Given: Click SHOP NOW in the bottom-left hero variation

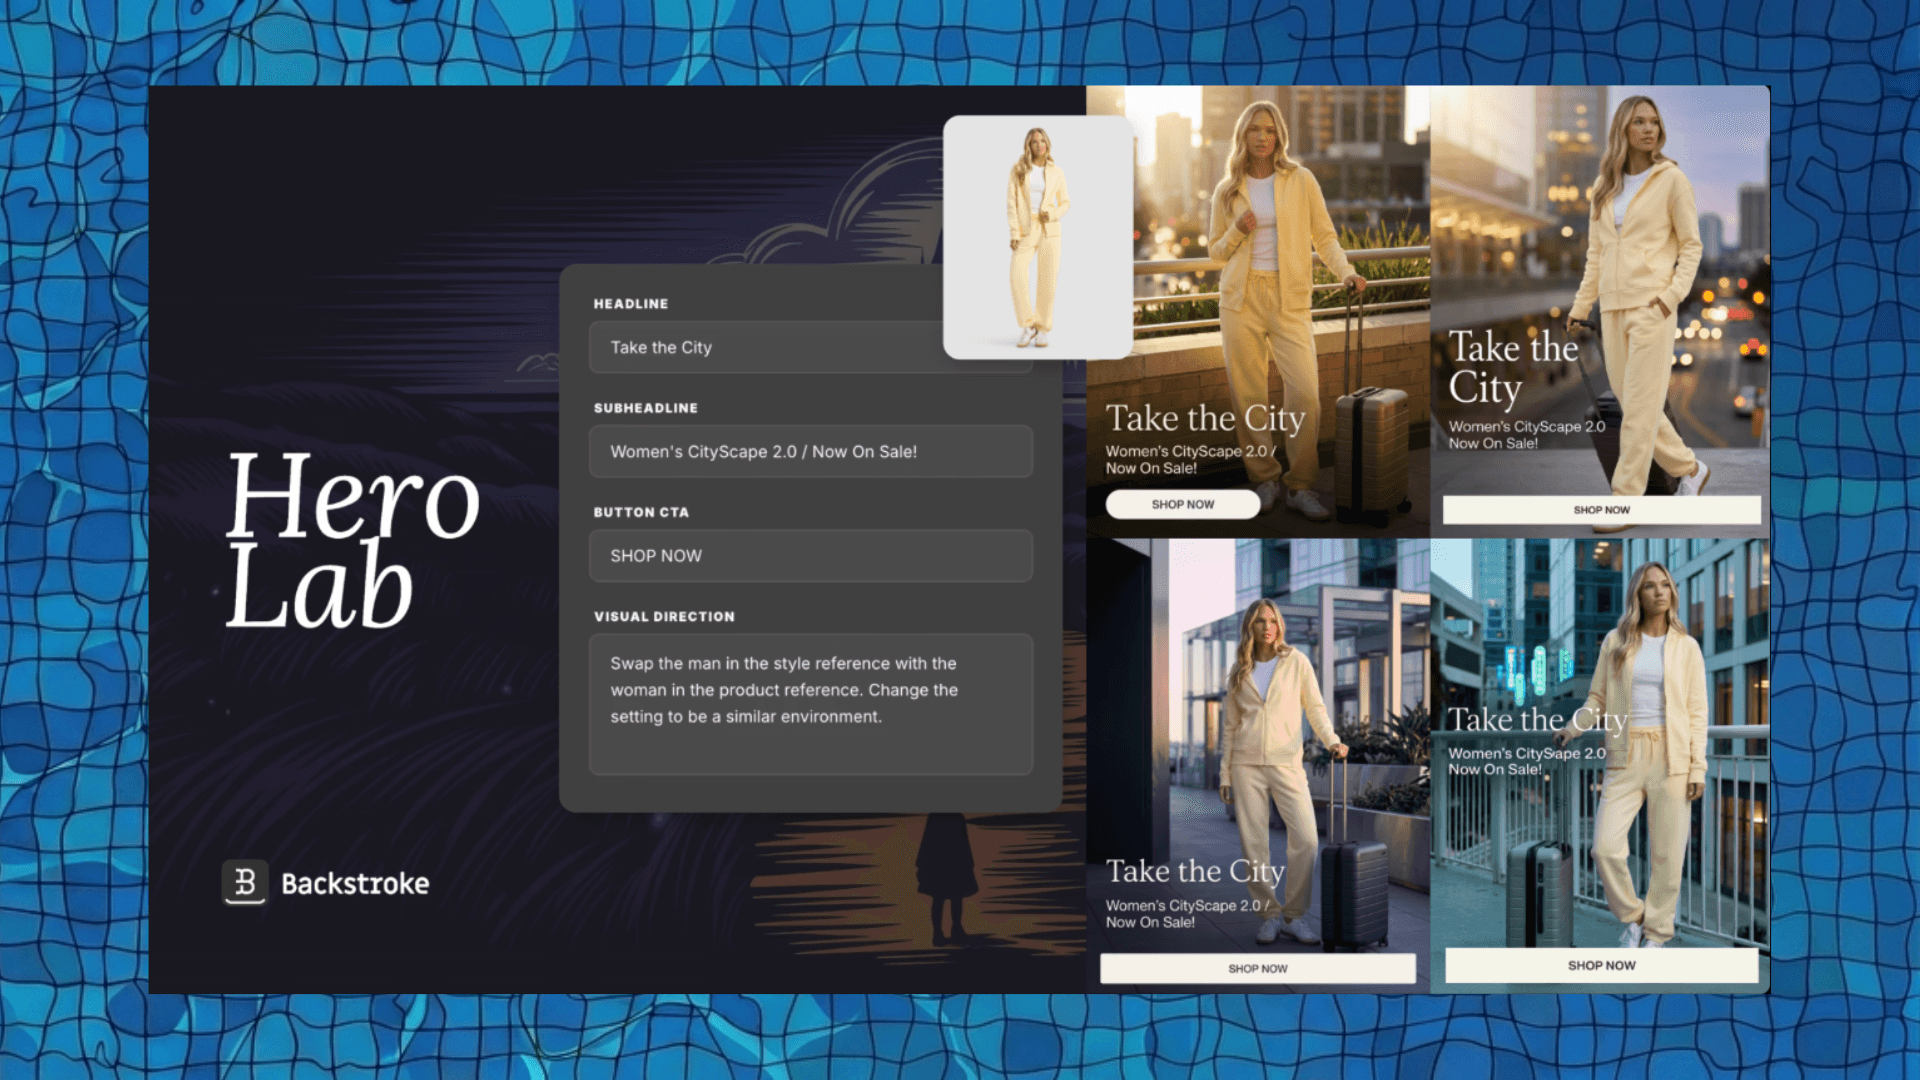Looking at the screenshot, I should coord(1258,968).
